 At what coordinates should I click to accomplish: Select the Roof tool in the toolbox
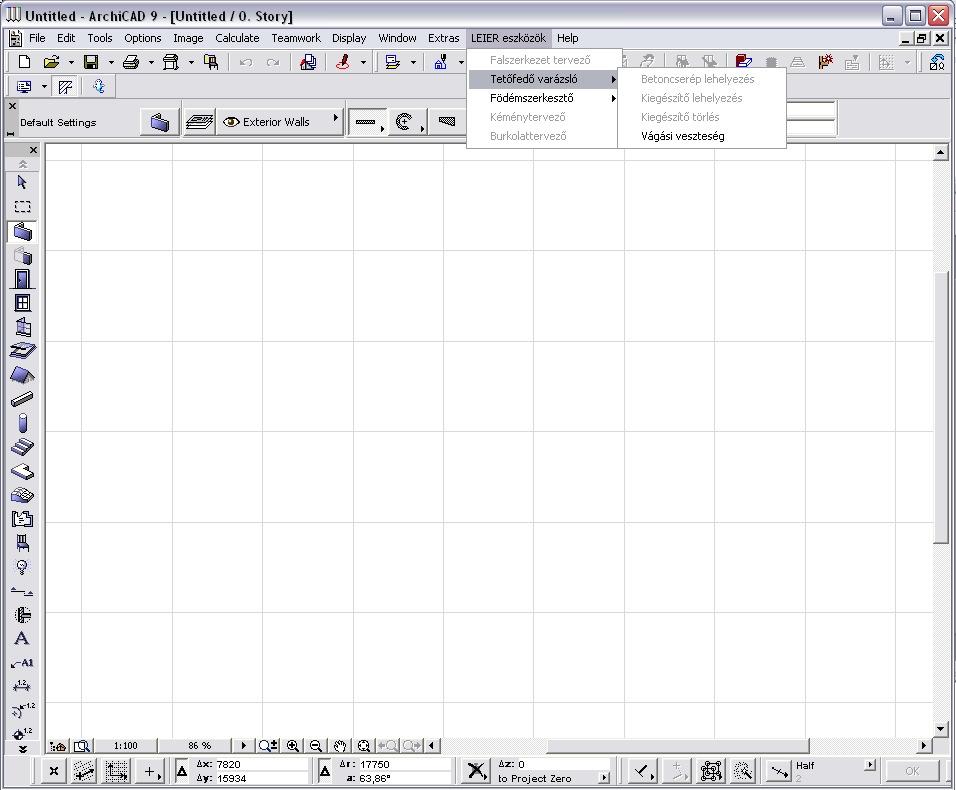(x=23, y=375)
